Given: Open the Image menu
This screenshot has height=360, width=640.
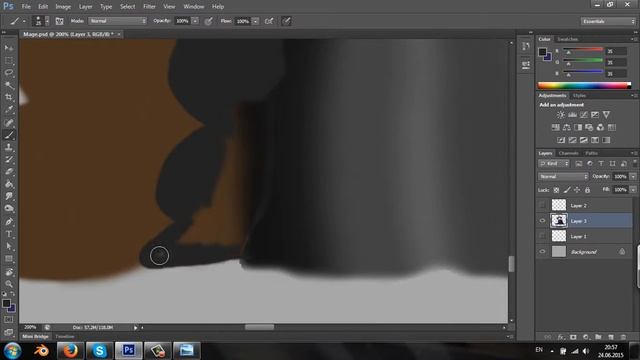Looking at the screenshot, I should 63,7.
